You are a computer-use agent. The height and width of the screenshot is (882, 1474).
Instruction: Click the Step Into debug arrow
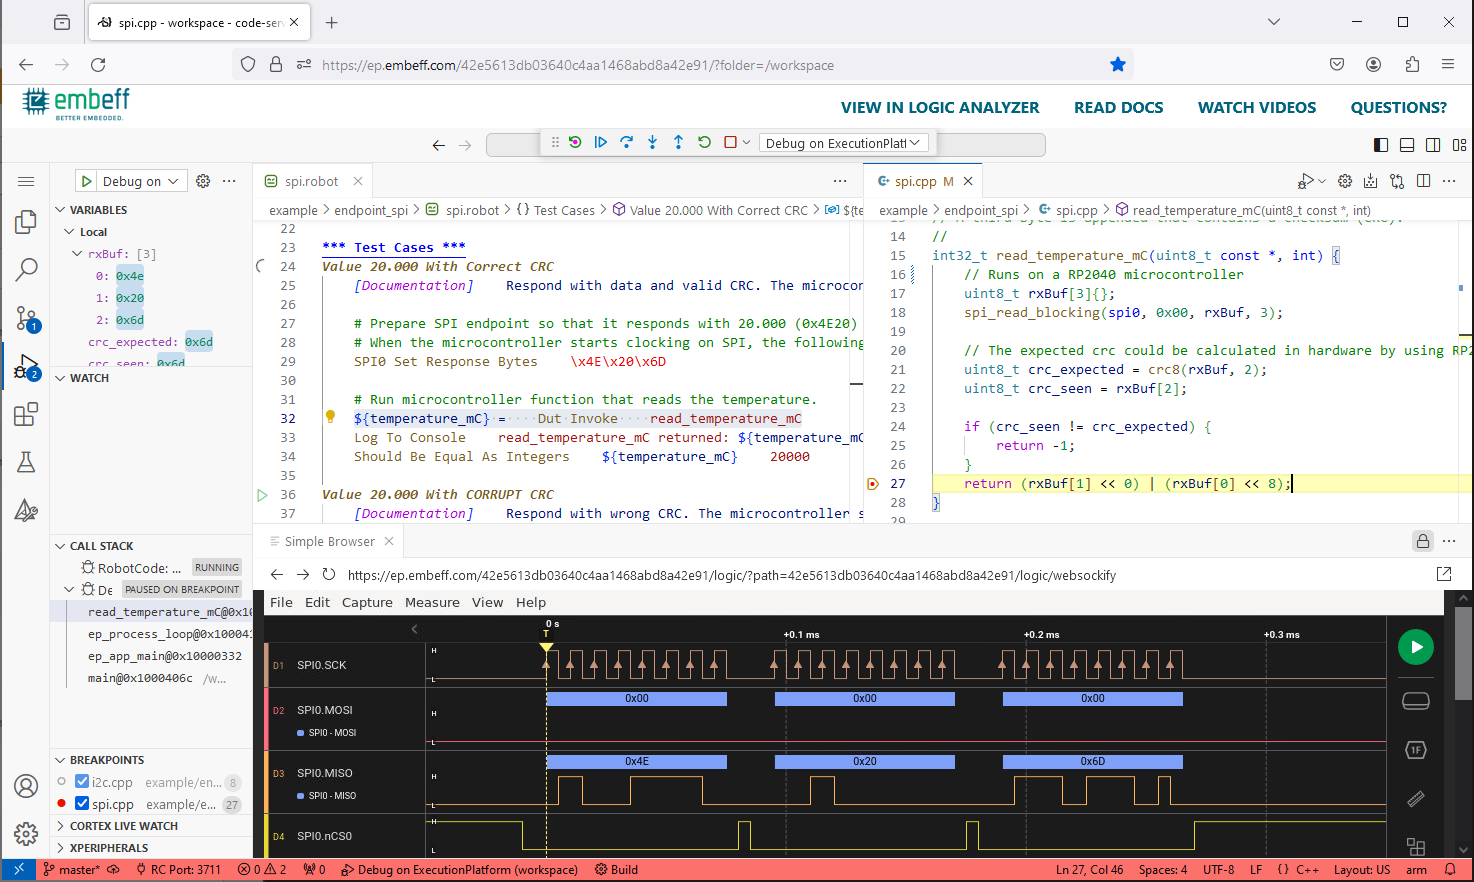tap(652, 143)
